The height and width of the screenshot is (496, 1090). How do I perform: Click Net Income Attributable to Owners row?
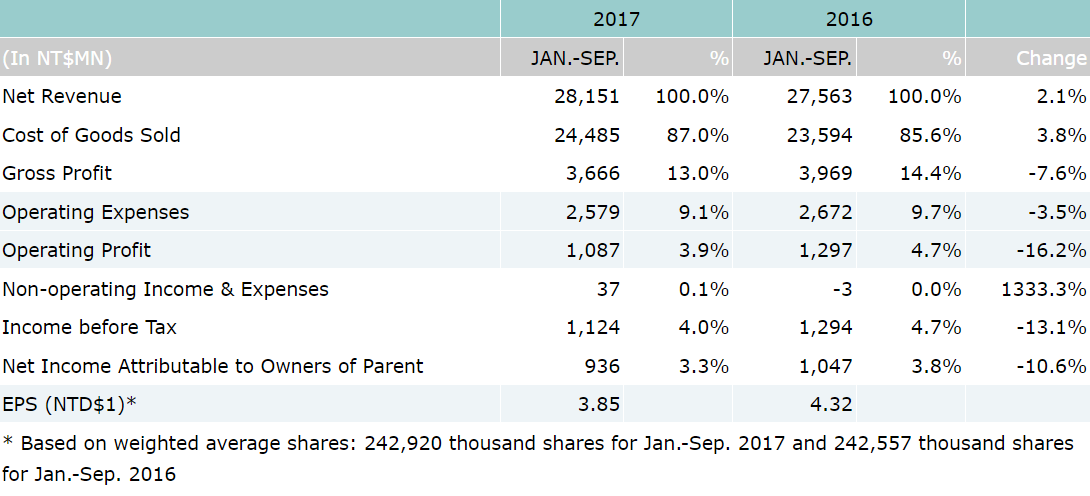[x=213, y=366]
